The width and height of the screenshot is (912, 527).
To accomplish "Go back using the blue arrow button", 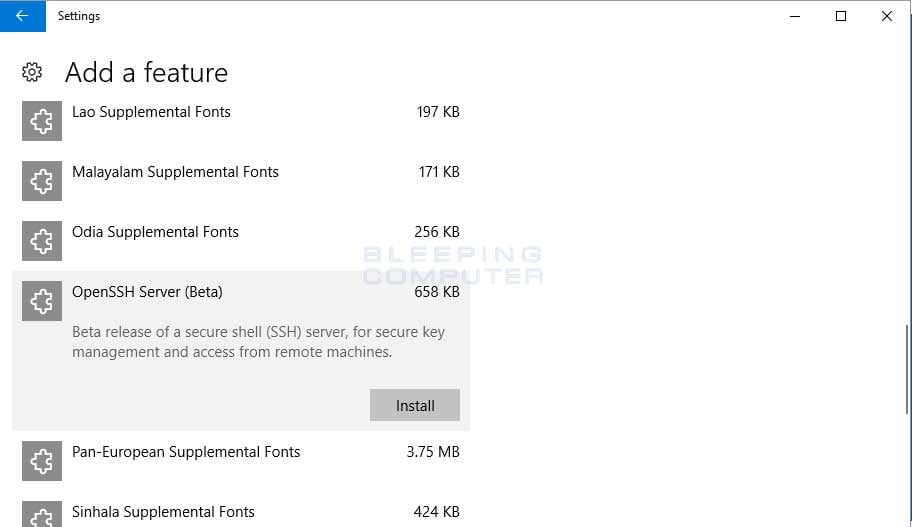I will [x=23, y=16].
